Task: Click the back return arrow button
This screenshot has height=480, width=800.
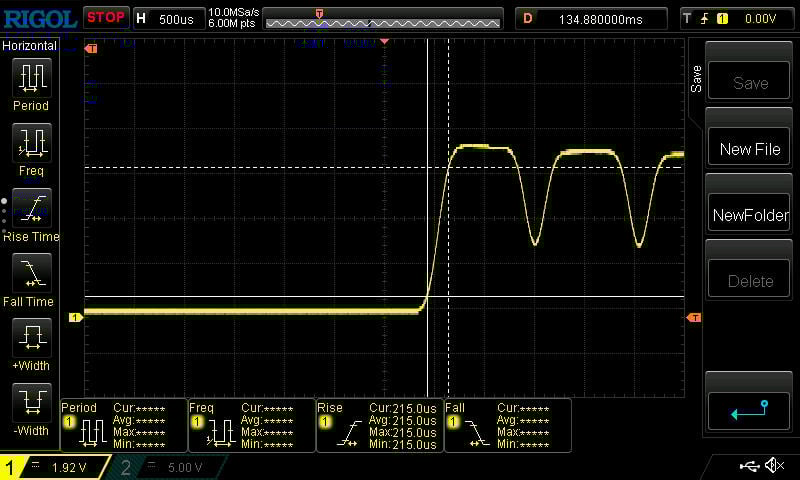Action: (x=749, y=411)
